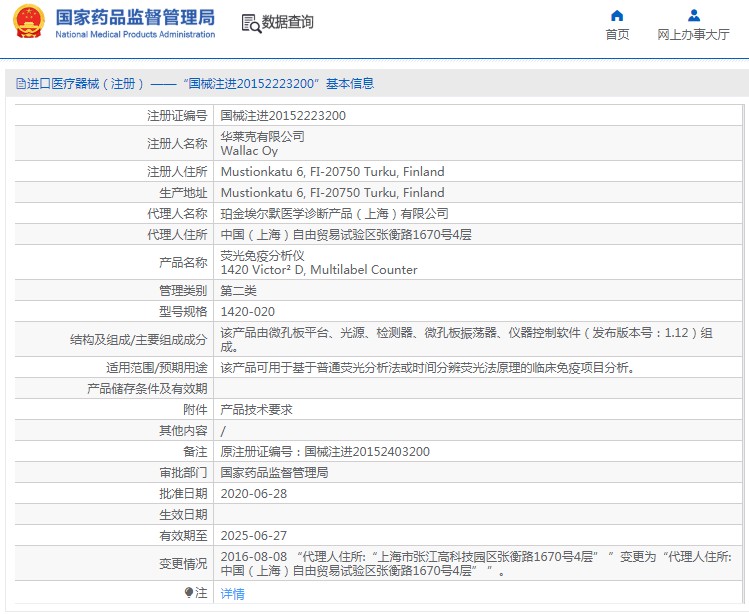The width and height of the screenshot is (749, 614).
Task: Click the 附件 row label
Action: (195, 409)
